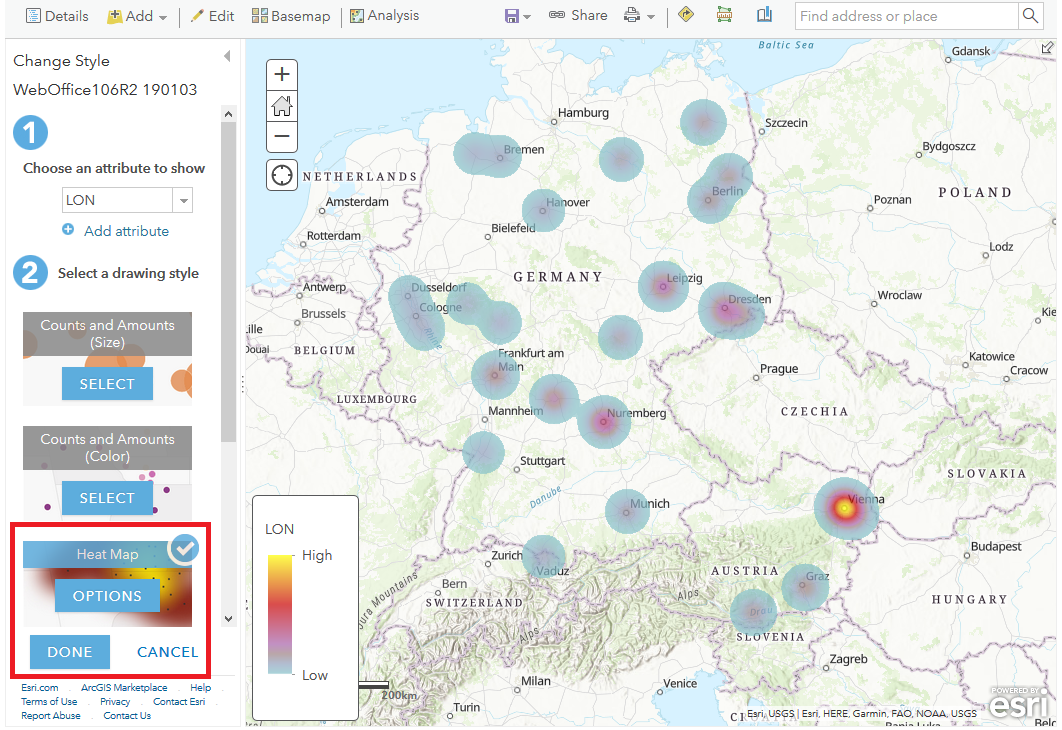Image resolution: width=1062 pixels, height=730 pixels.
Task: Select Counts and Amounts (Size) style
Action: [x=106, y=383]
